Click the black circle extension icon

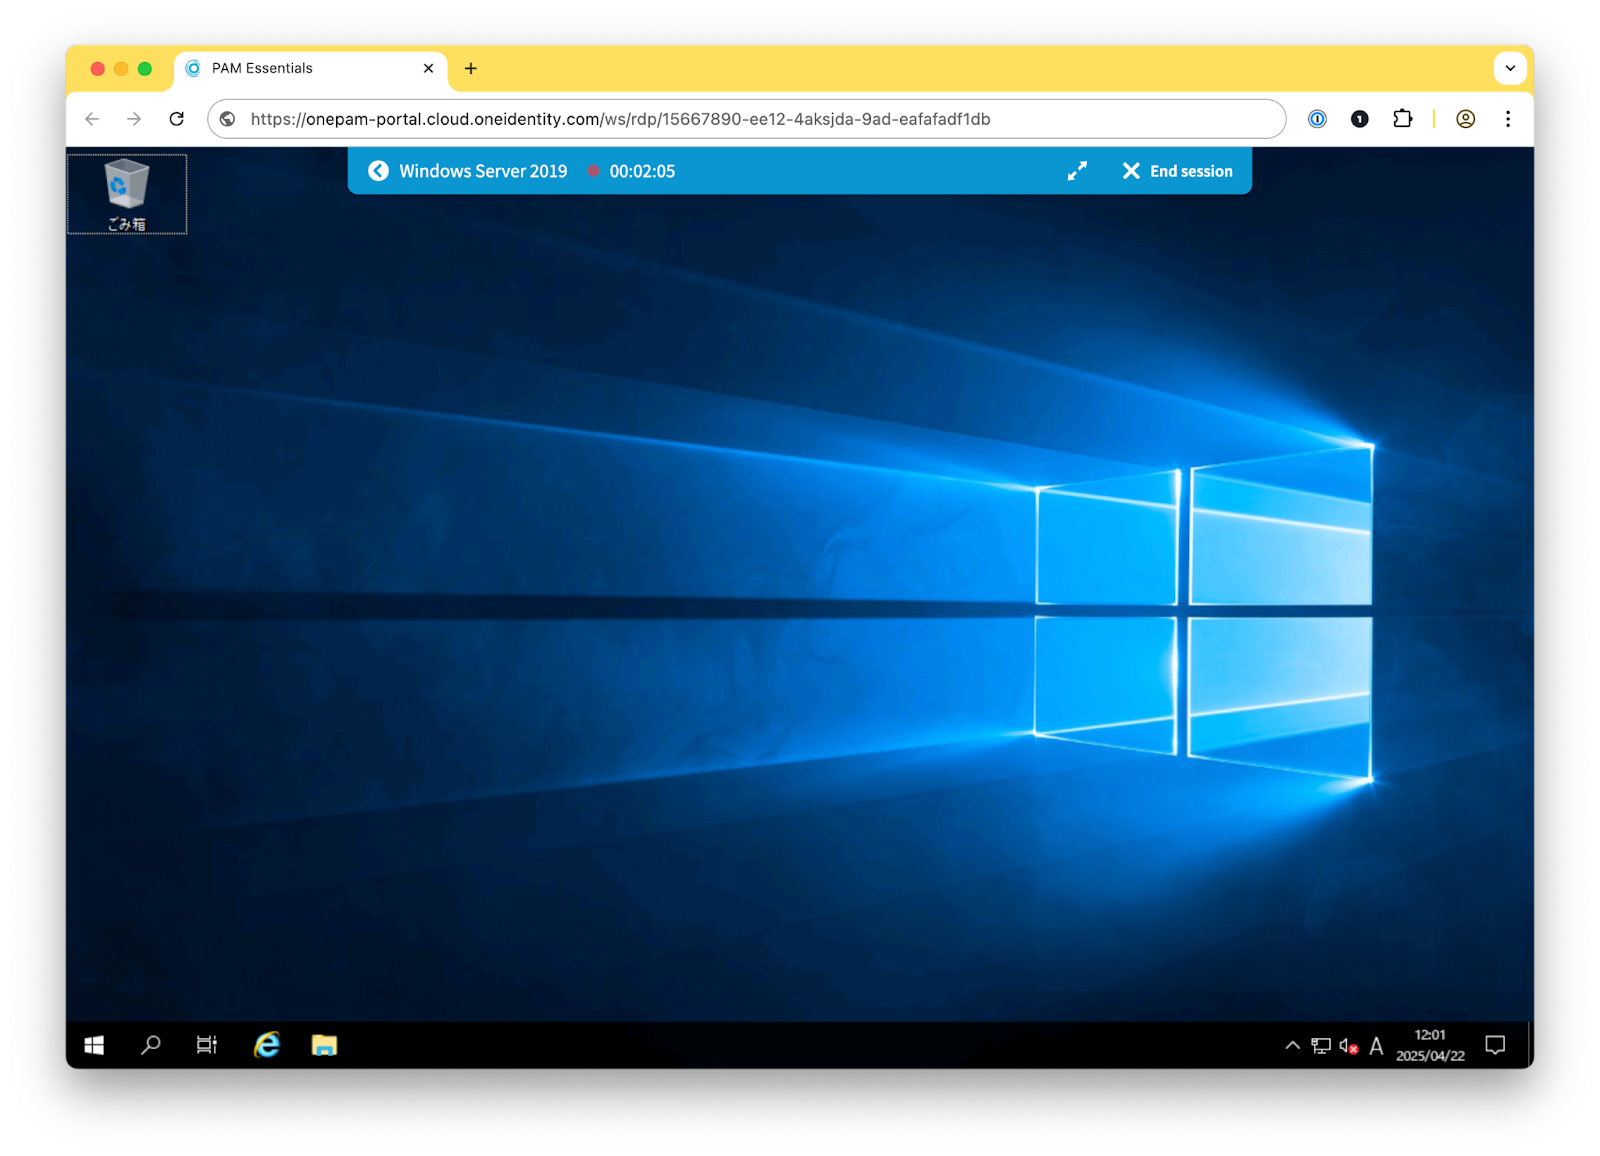pyautogui.click(x=1359, y=119)
